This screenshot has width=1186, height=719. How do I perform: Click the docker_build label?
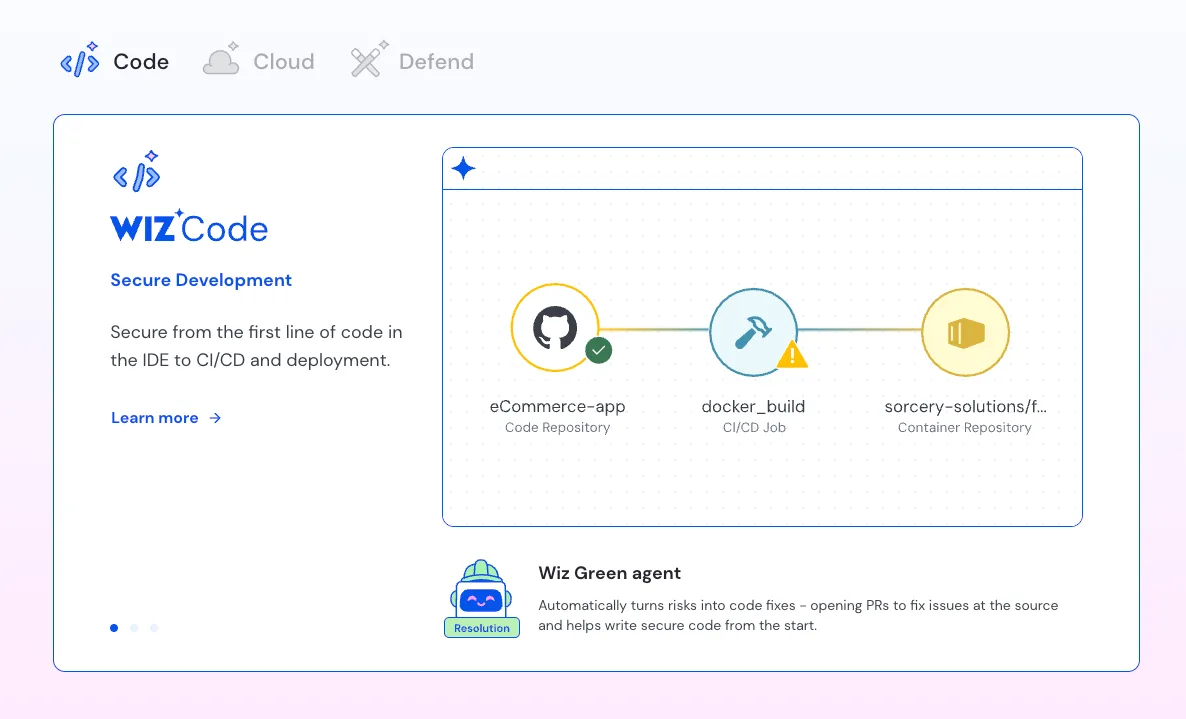[753, 406]
